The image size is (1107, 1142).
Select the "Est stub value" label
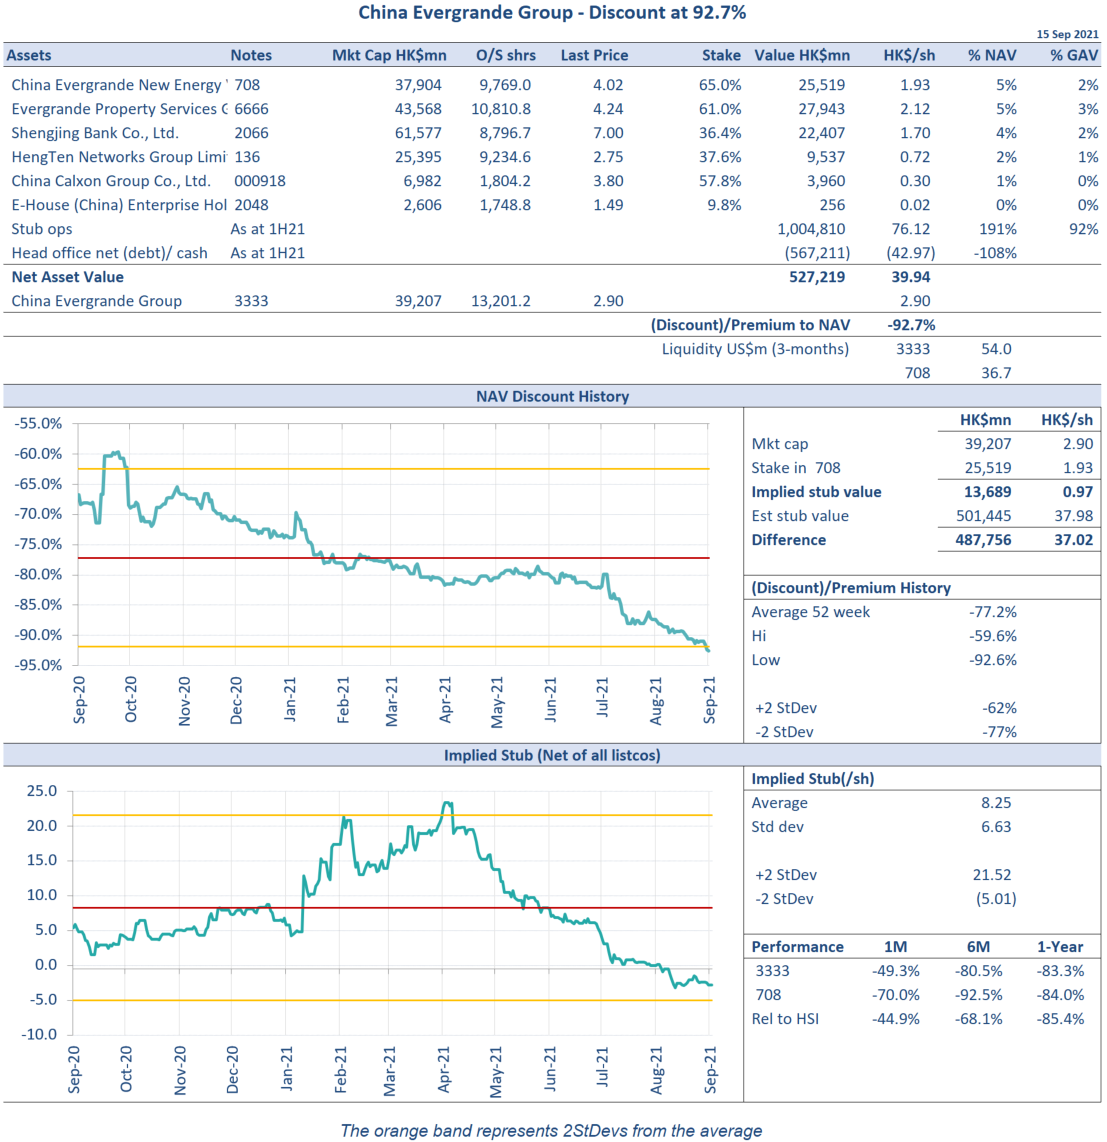point(800,516)
